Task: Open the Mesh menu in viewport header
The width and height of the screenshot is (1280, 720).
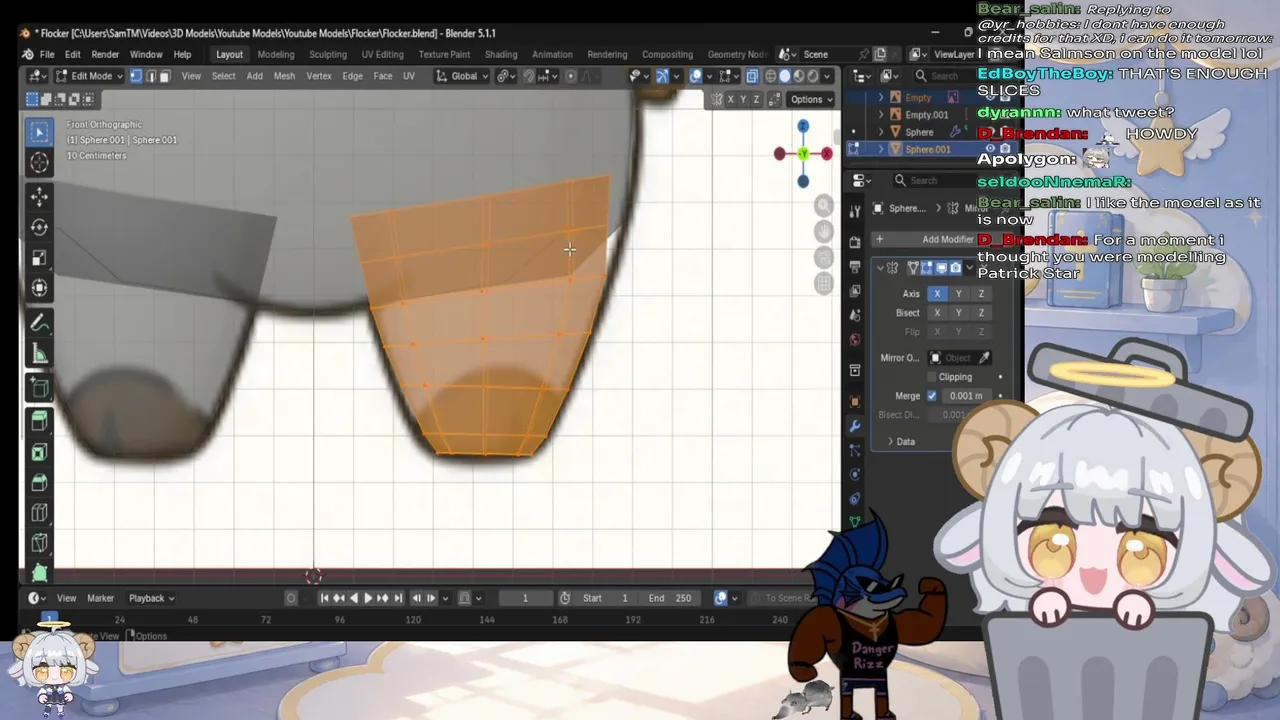Action: coord(284,76)
